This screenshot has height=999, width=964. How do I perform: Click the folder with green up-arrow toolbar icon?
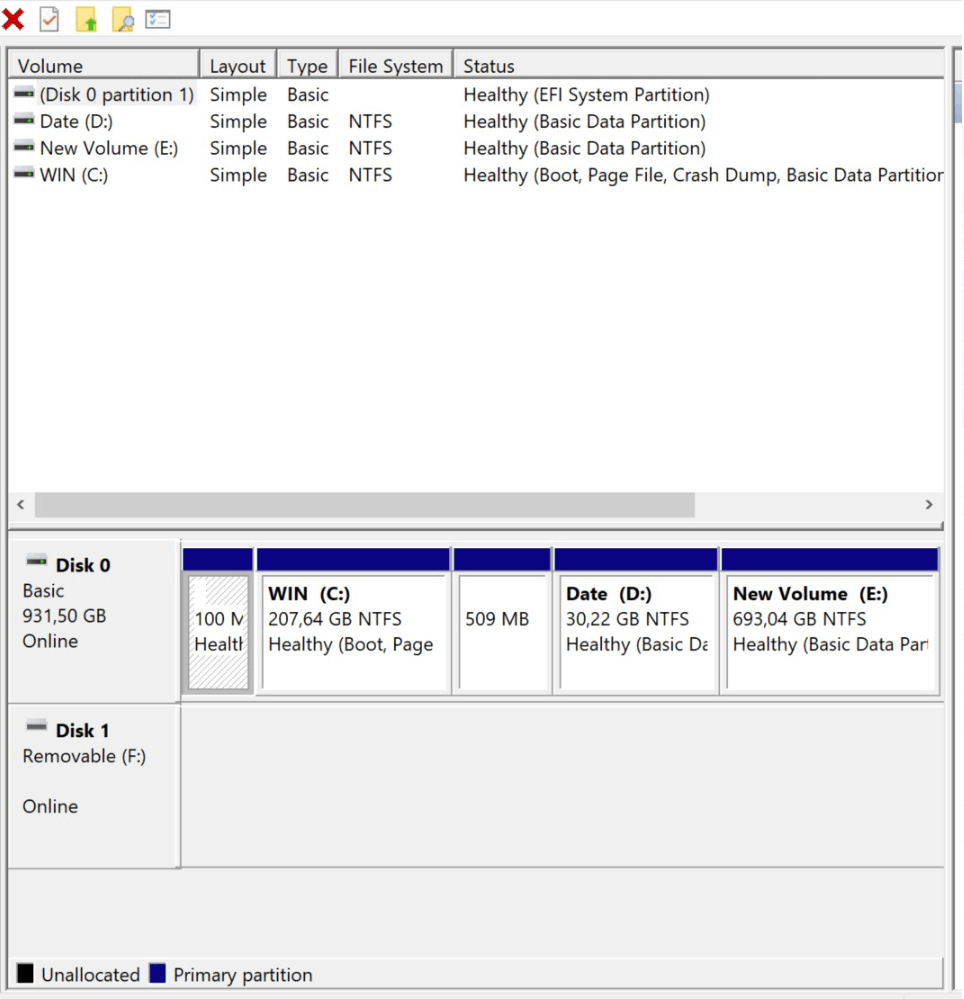tap(86, 19)
